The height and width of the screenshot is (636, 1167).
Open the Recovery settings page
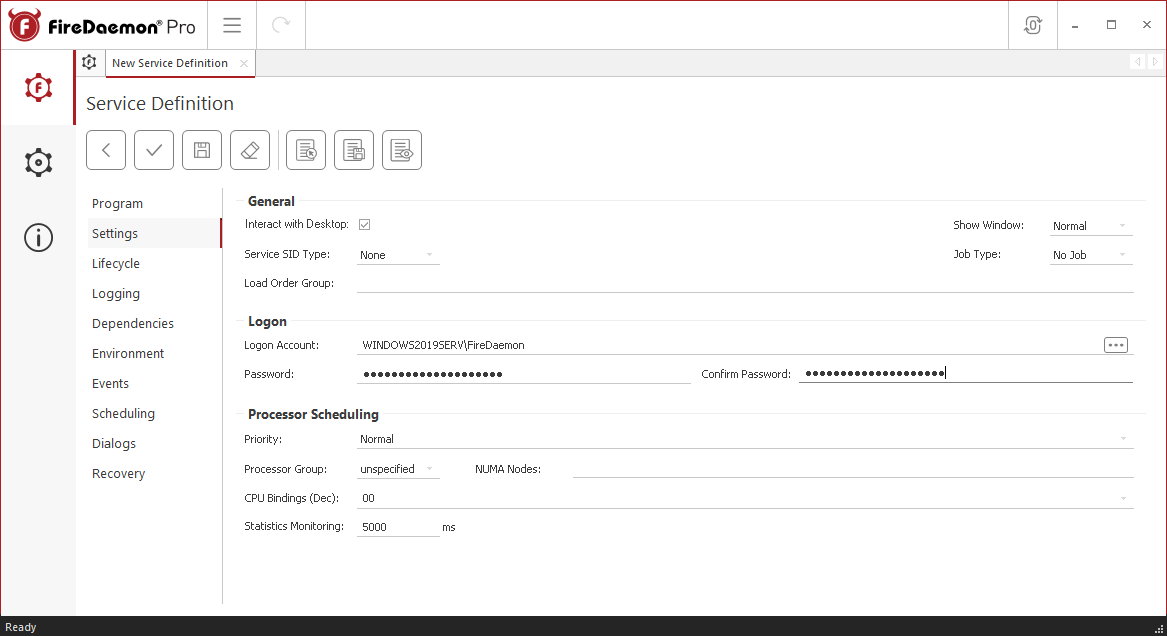(118, 473)
